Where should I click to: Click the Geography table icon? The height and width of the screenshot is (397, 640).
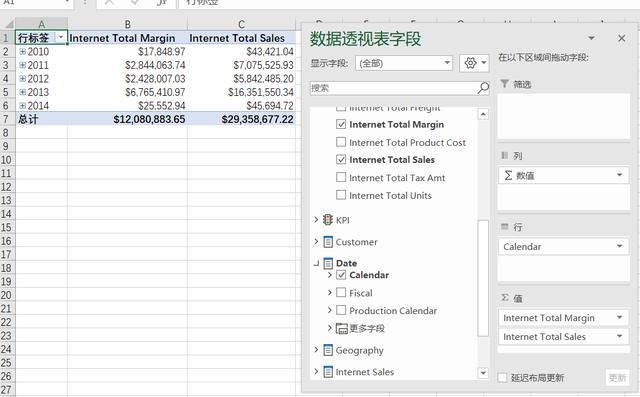point(328,350)
